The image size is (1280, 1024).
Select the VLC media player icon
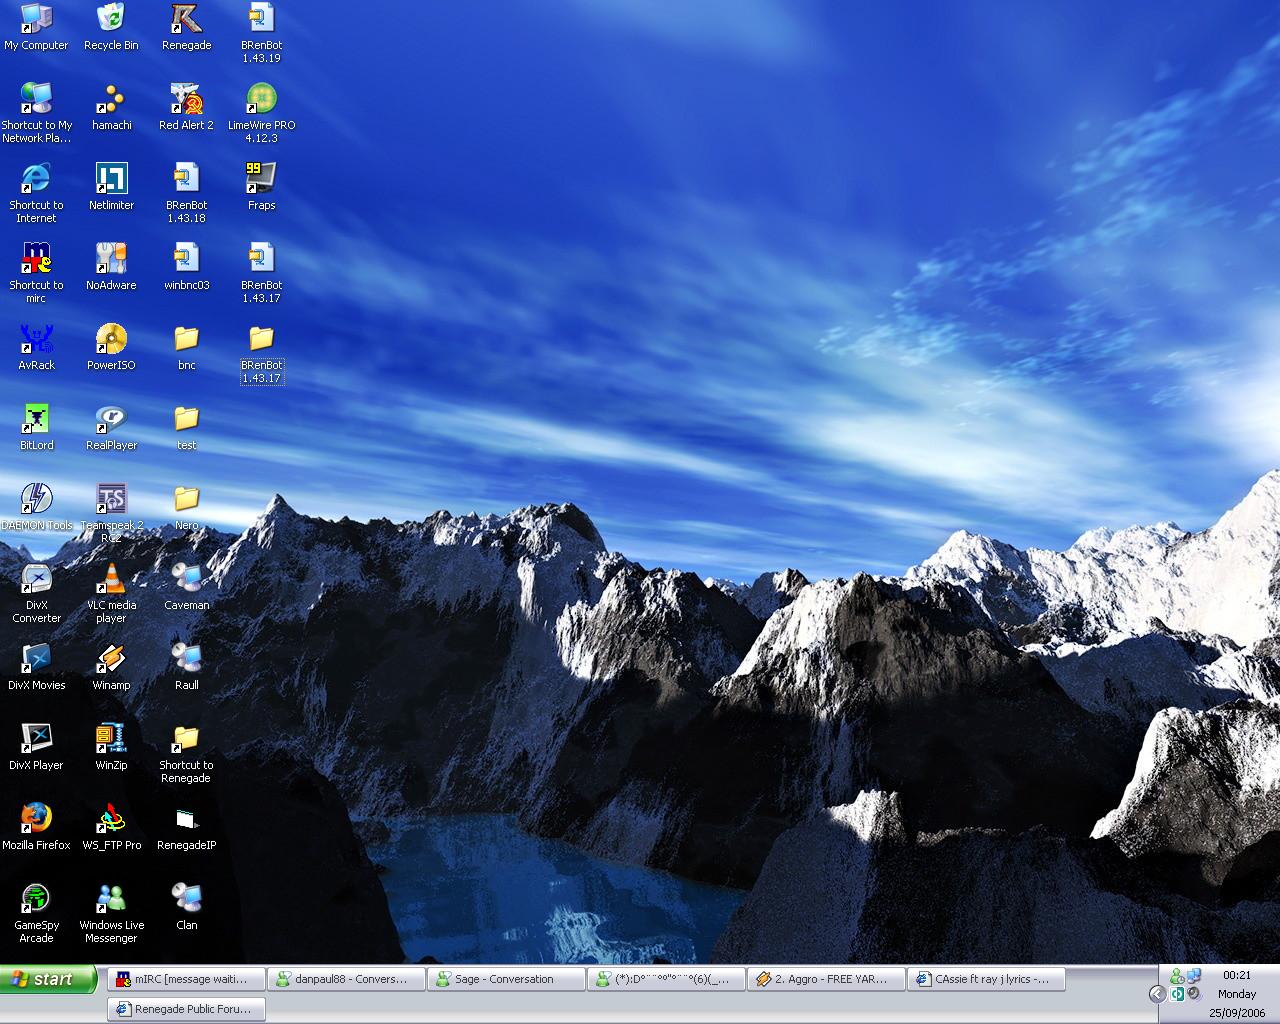[111, 579]
